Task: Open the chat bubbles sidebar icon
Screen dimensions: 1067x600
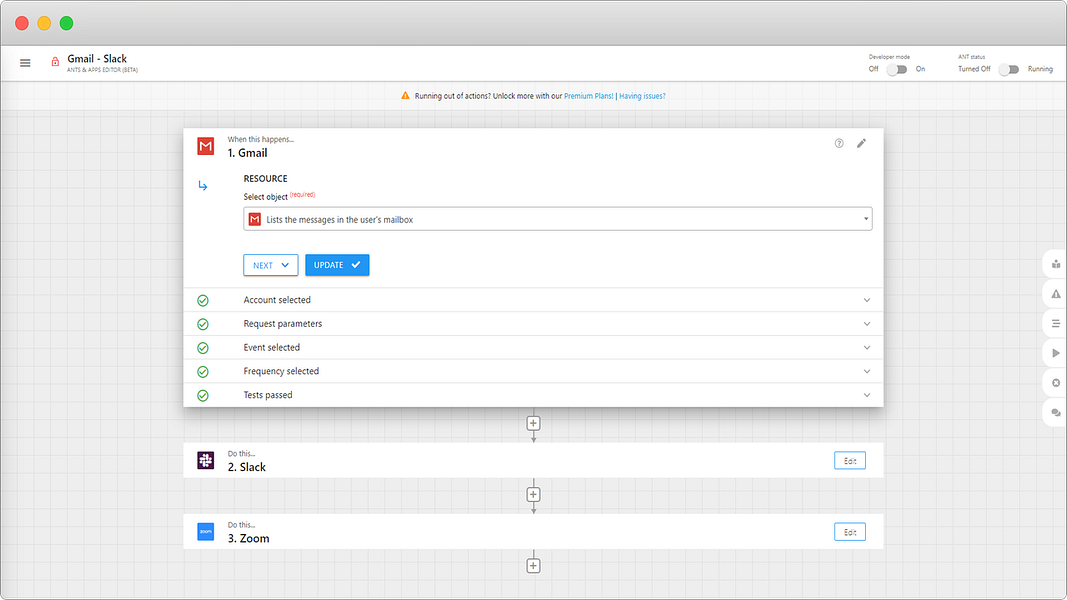Action: click(1056, 412)
